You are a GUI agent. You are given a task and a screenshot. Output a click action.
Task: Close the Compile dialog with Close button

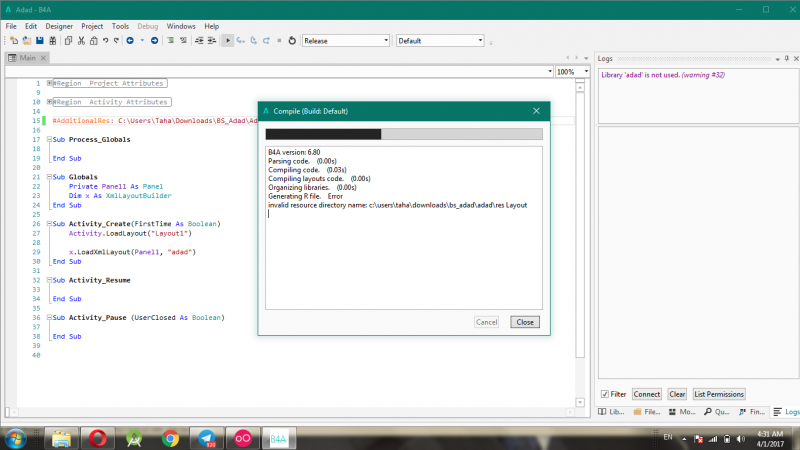pos(524,322)
